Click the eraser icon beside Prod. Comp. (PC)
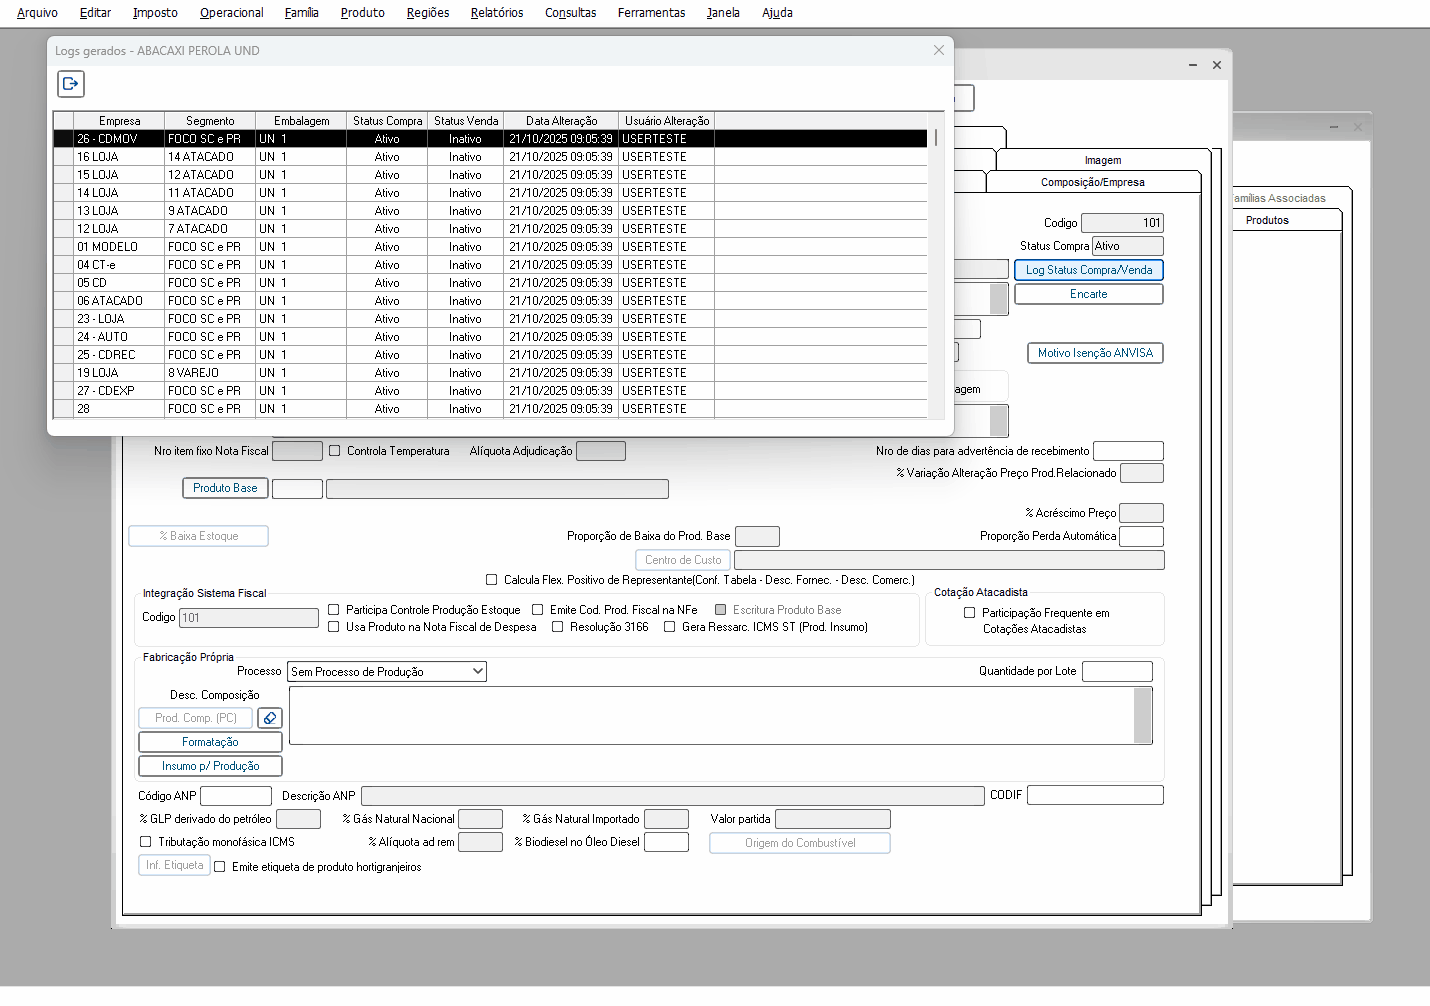The height and width of the screenshot is (1006, 1430). 270,718
